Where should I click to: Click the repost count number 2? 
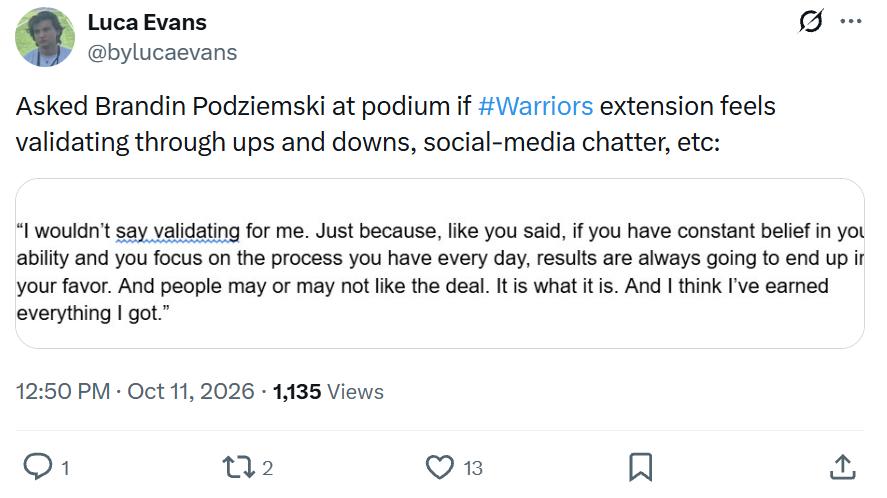click(x=268, y=469)
